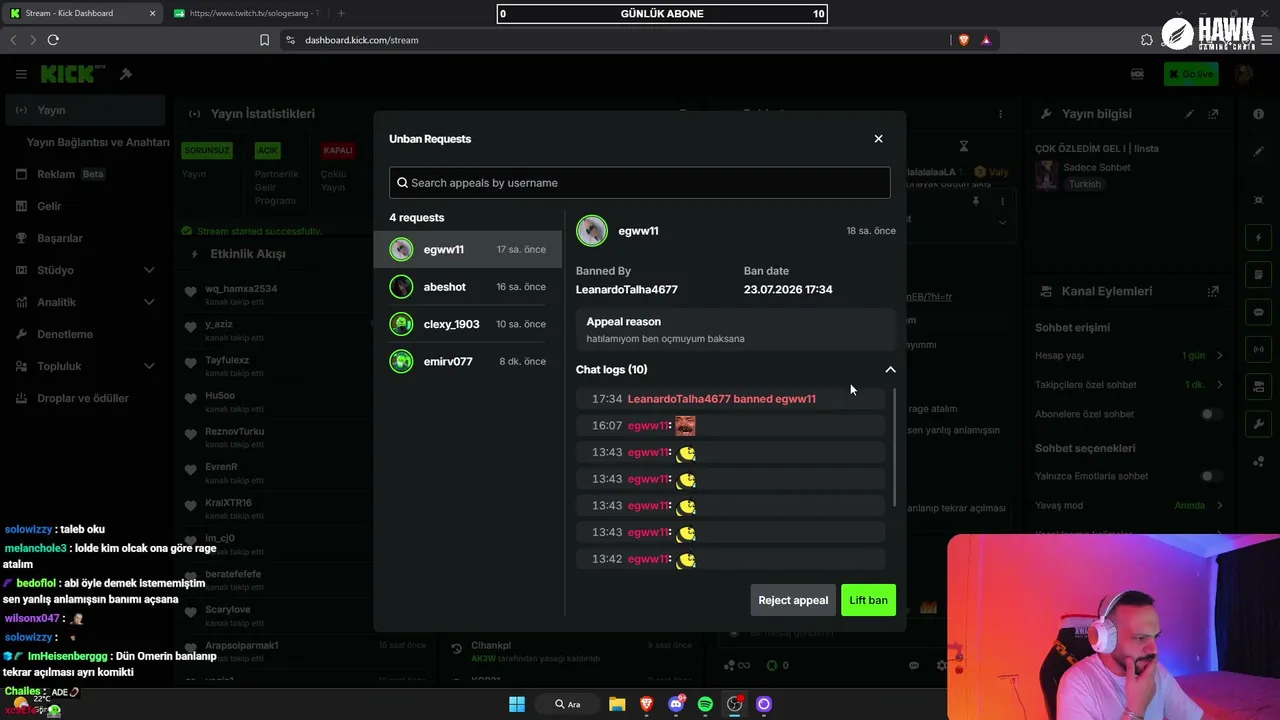This screenshot has height=720, width=1280.
Task: Open the Windows Start menu
Action: point(517,704)
